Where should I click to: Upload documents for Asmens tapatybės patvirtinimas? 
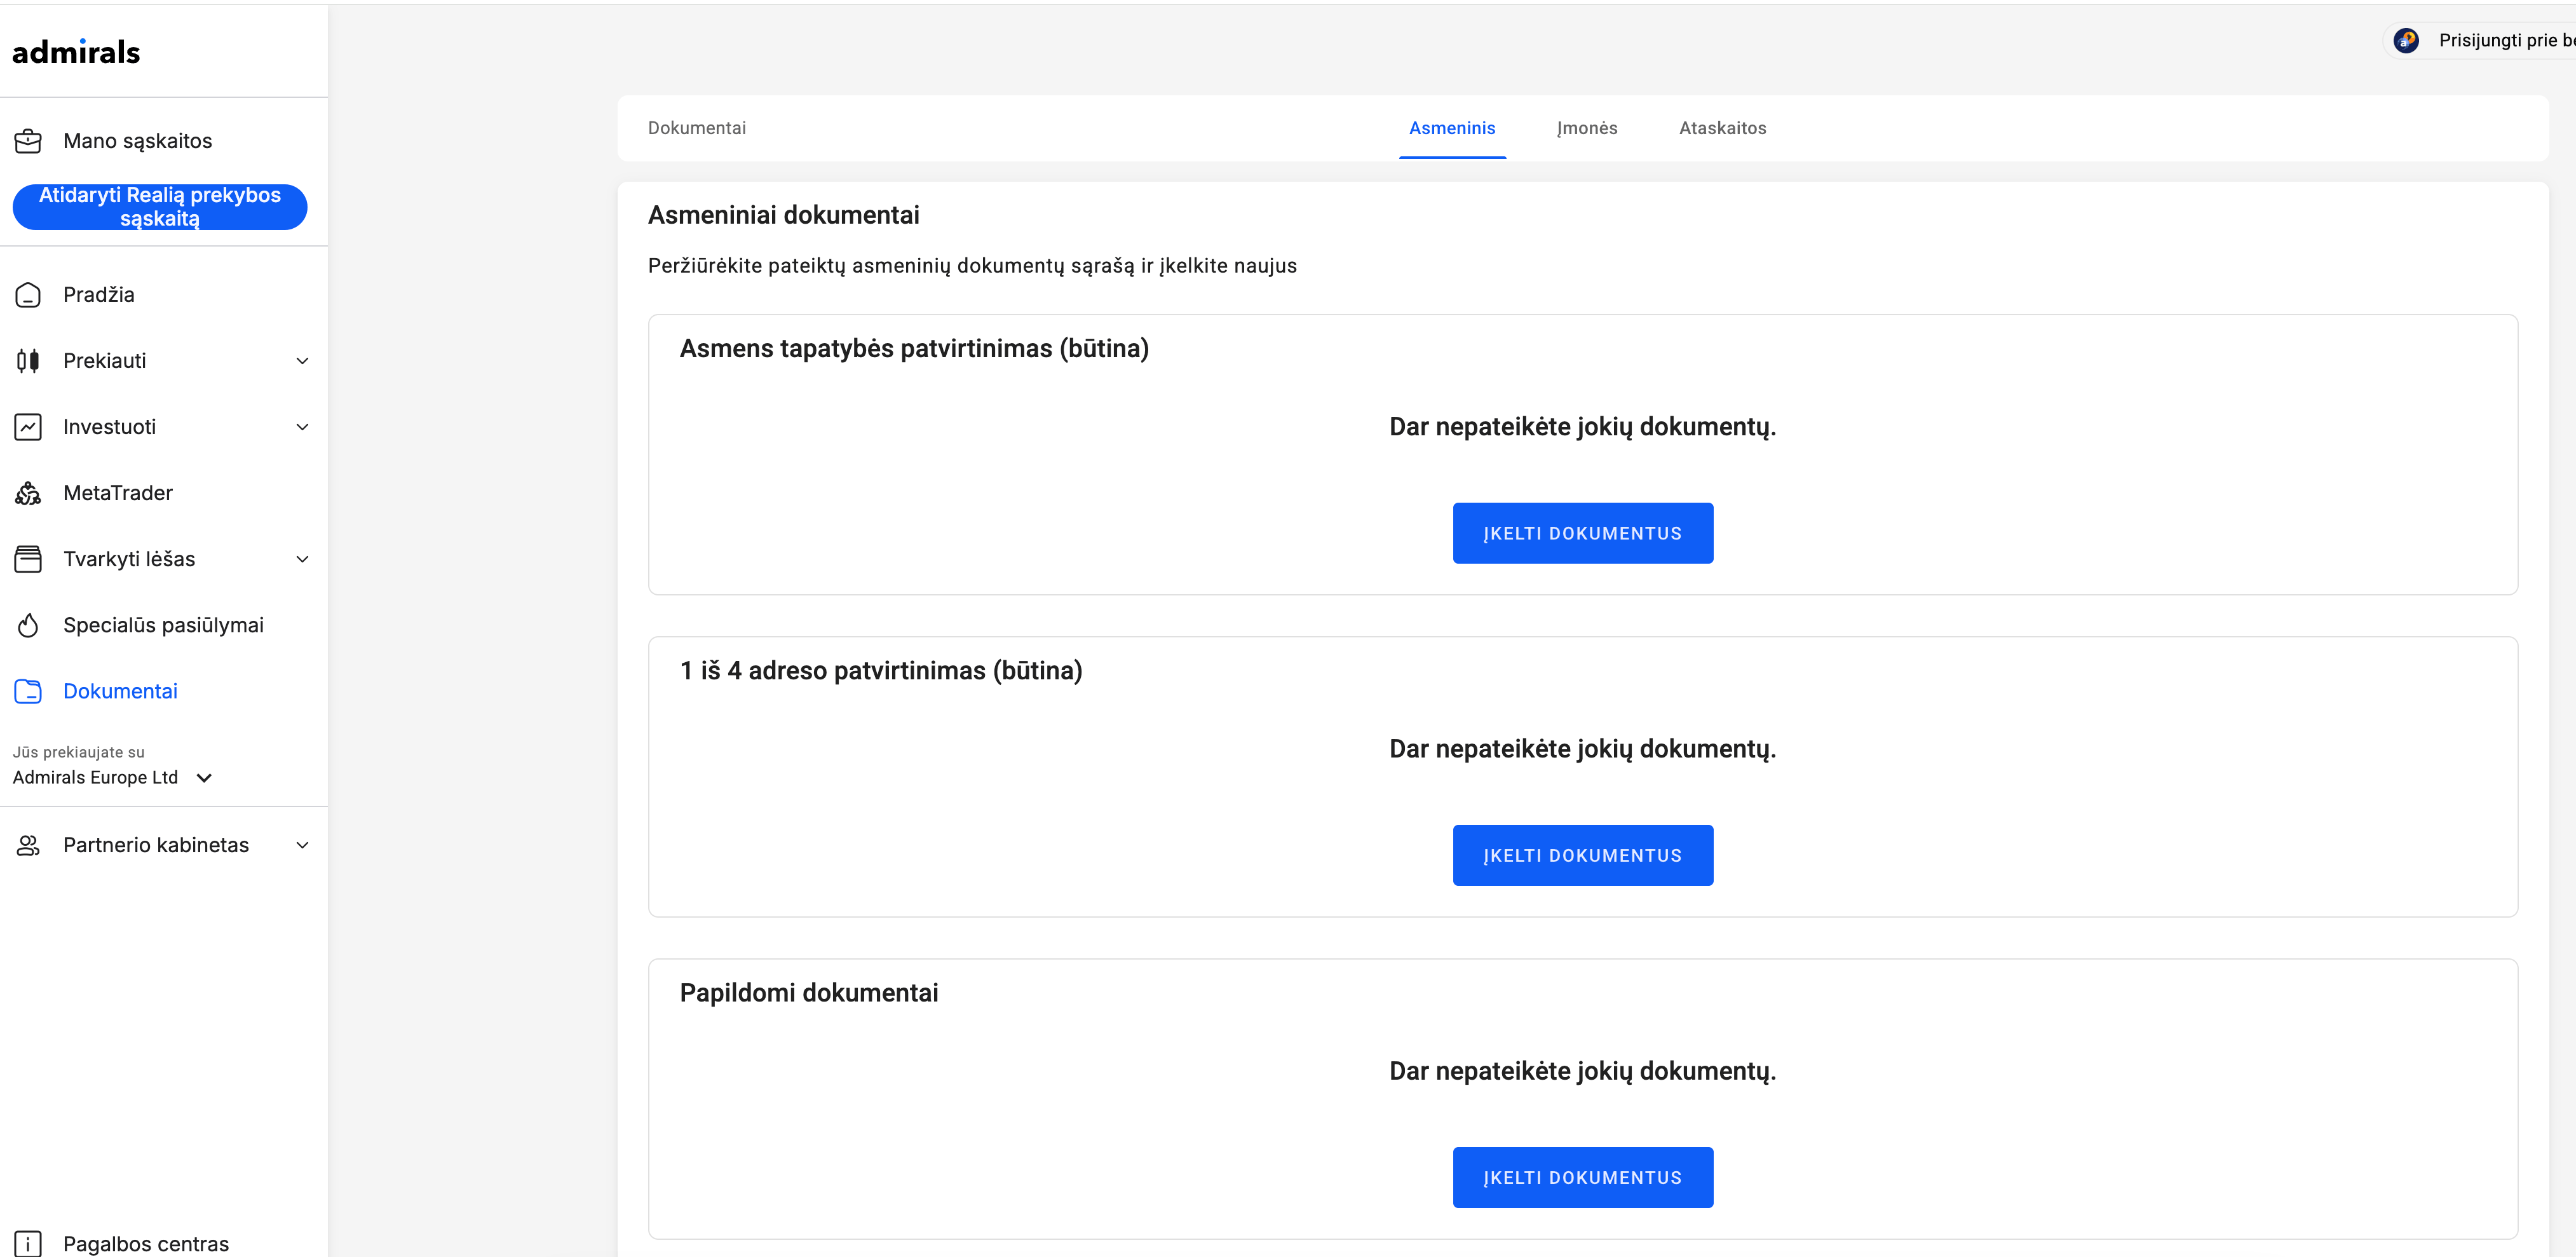click(1582, 533)
